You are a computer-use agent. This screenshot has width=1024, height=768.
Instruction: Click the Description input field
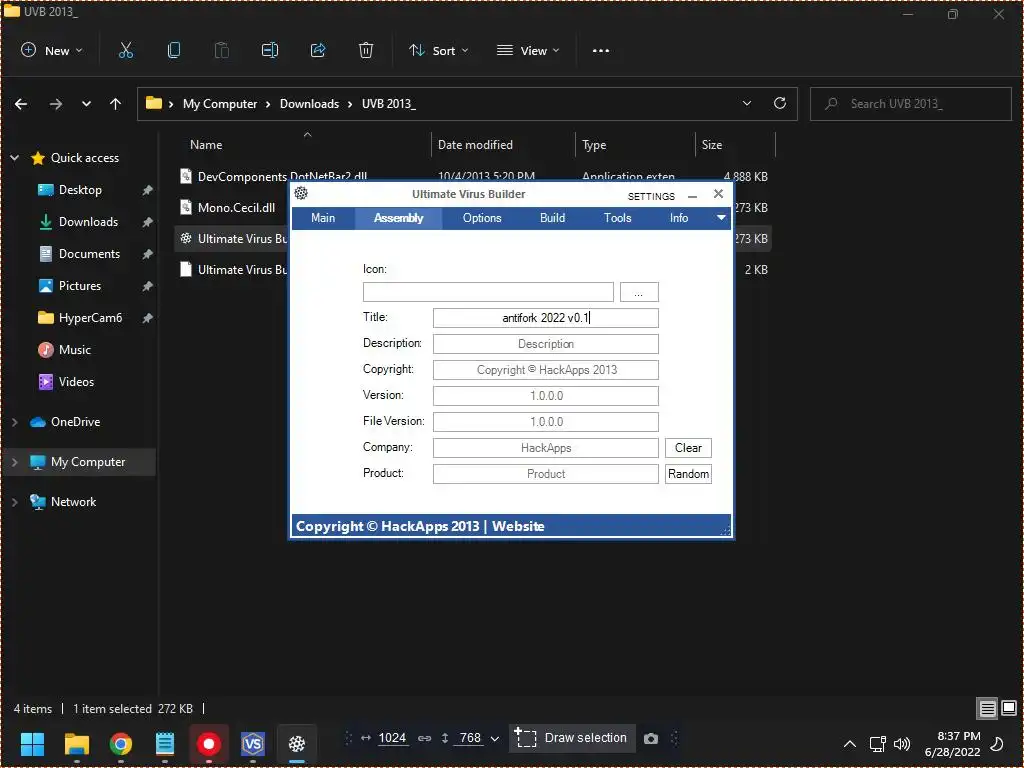pos(545,344)
